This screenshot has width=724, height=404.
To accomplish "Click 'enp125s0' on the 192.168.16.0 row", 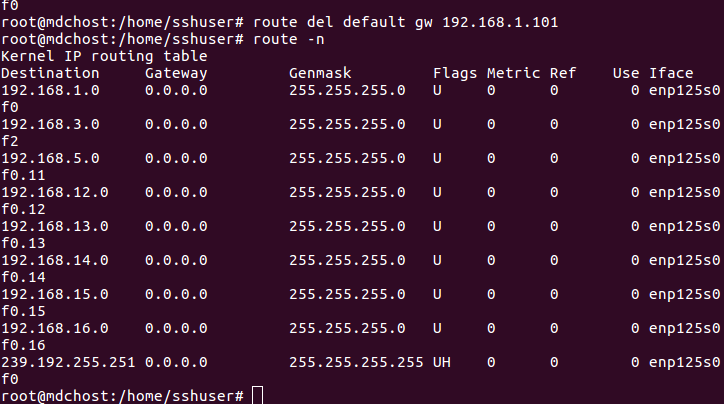I will coord(685,329).
